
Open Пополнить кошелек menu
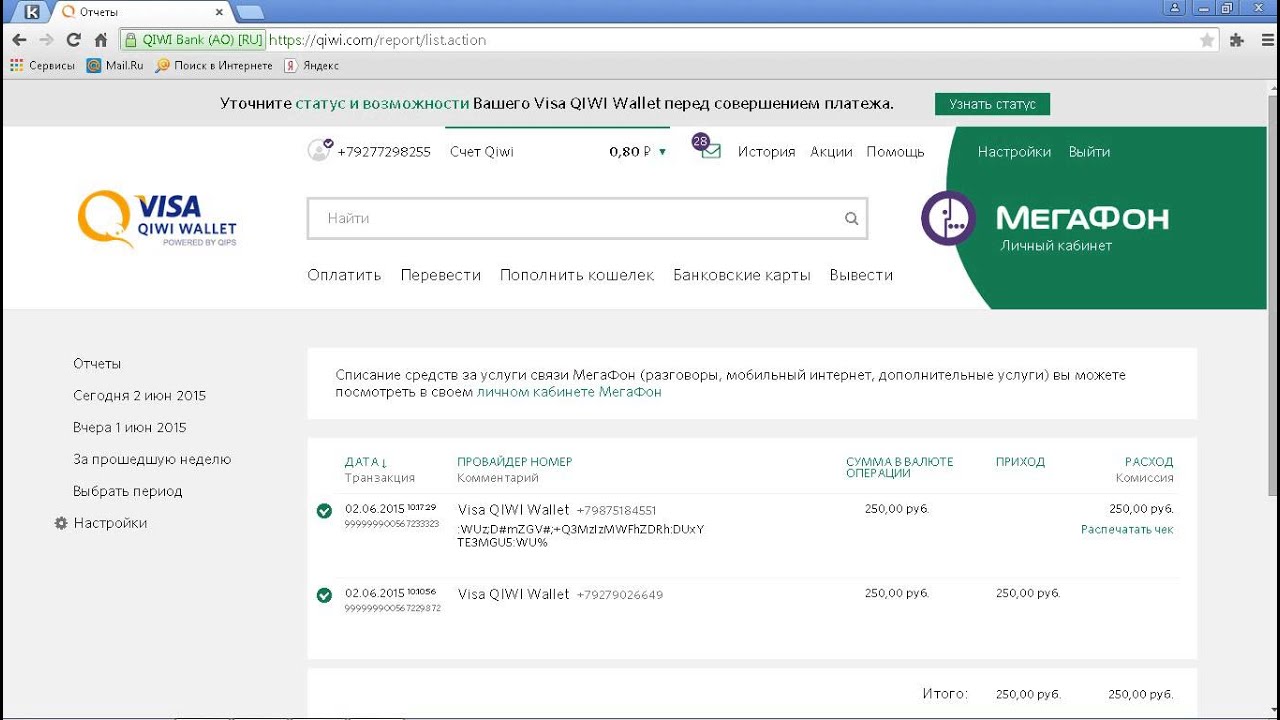click(577, 275)
